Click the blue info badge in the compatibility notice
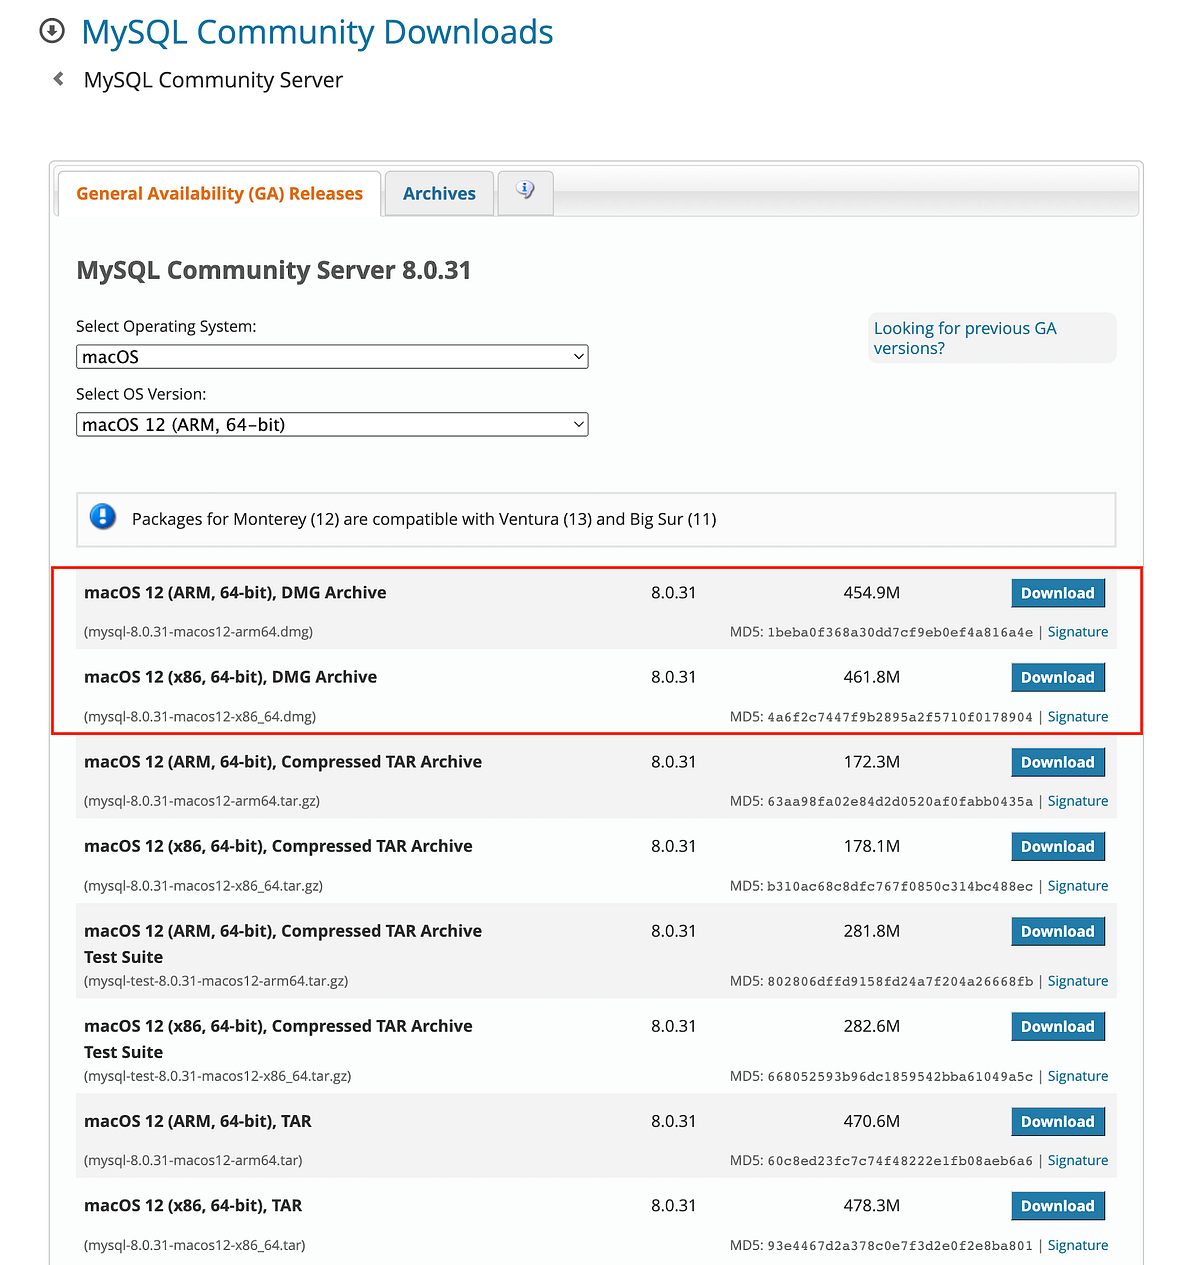This screenshot has height=1265, width=1200. click(x=102, y=518)
